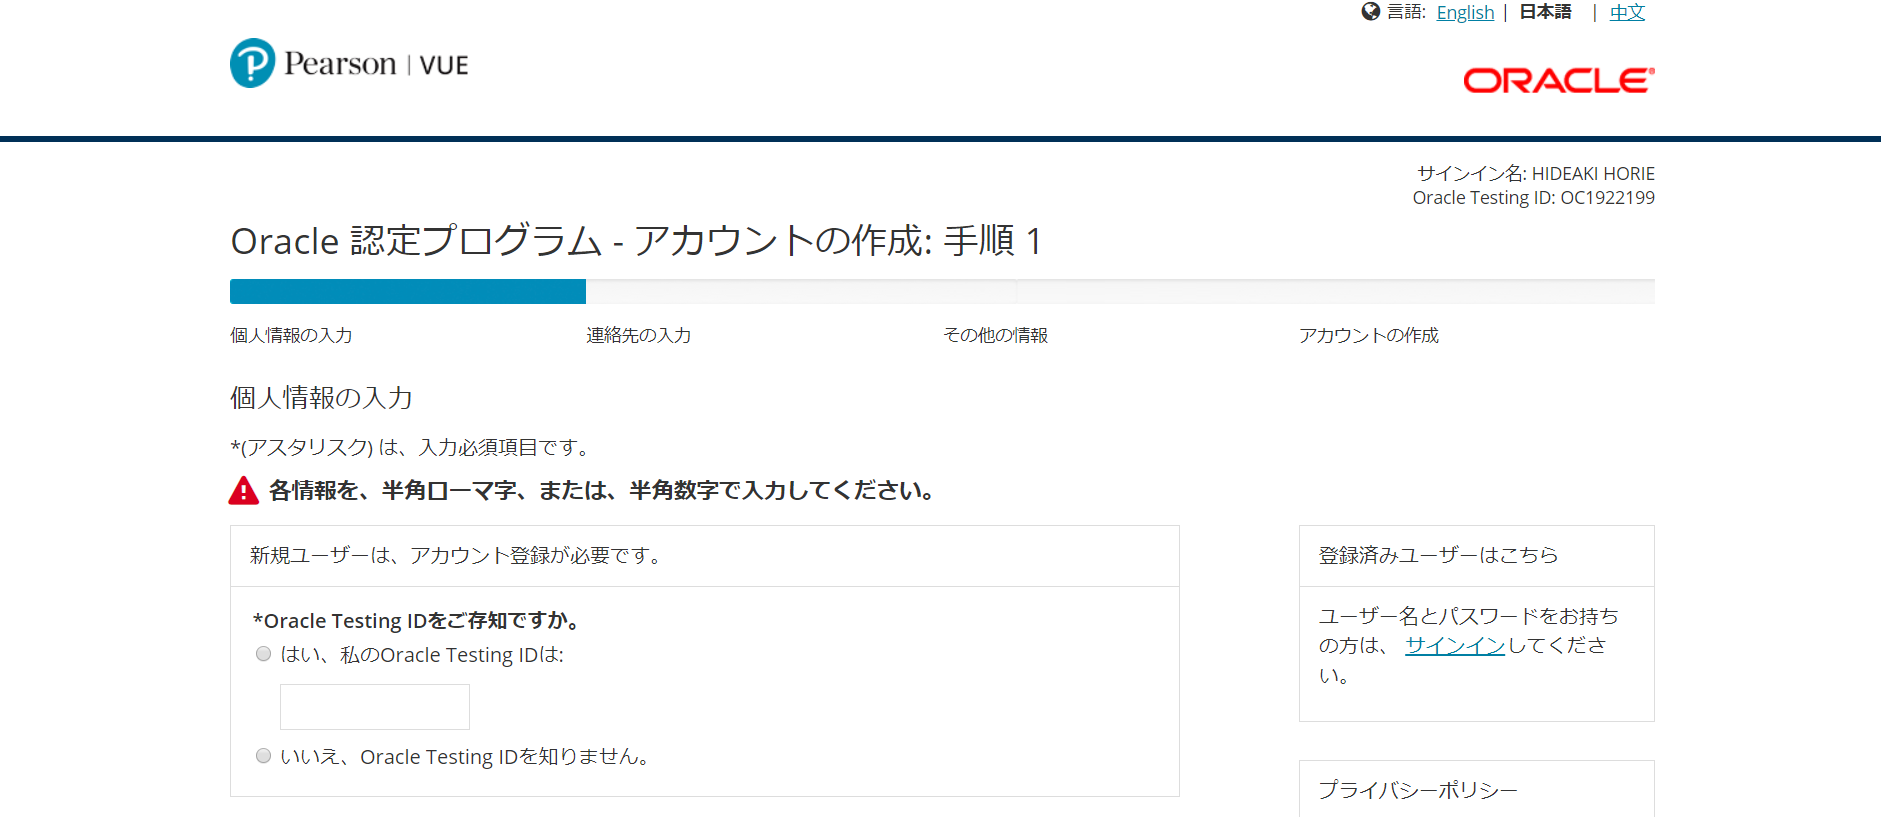Select 'はい、私のOracle Testing IDは' radio button
The height and width of the screenshot is (817, 1881).
click(264, 654)
